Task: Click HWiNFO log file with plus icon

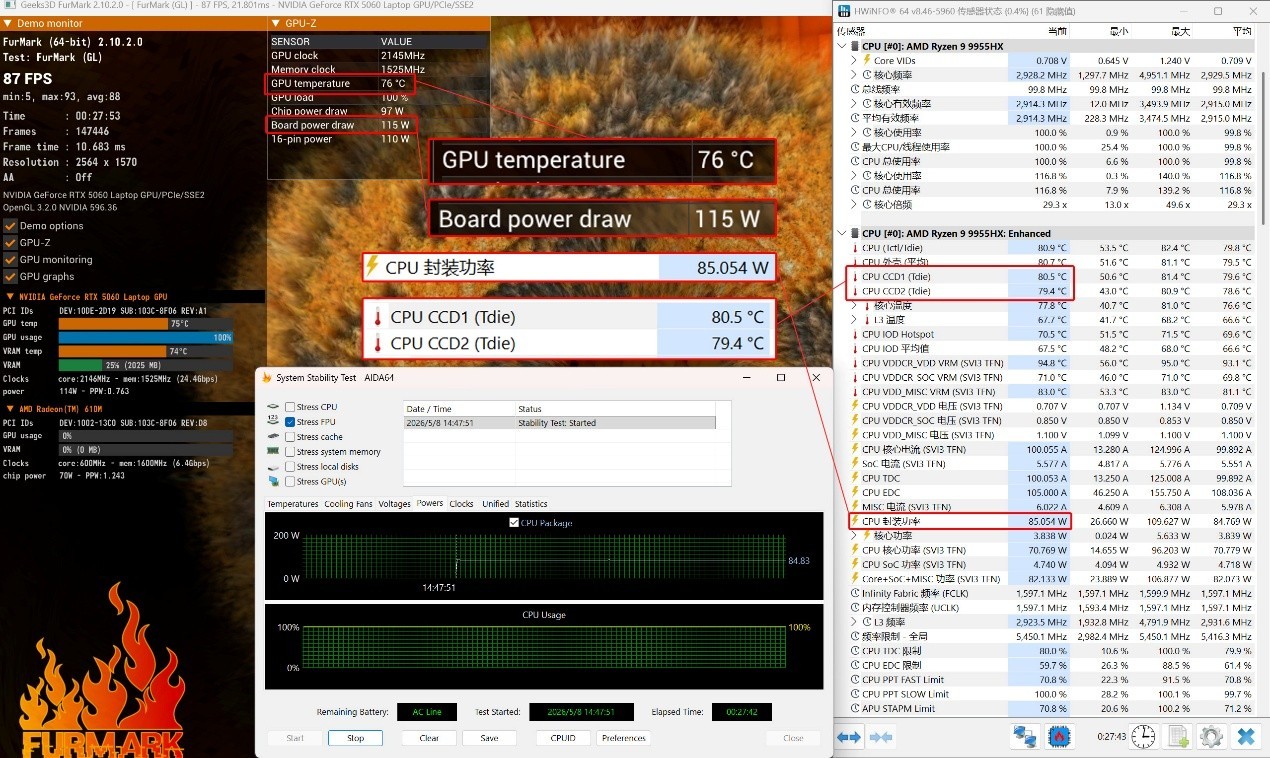Action: (x=1178, y=737)
